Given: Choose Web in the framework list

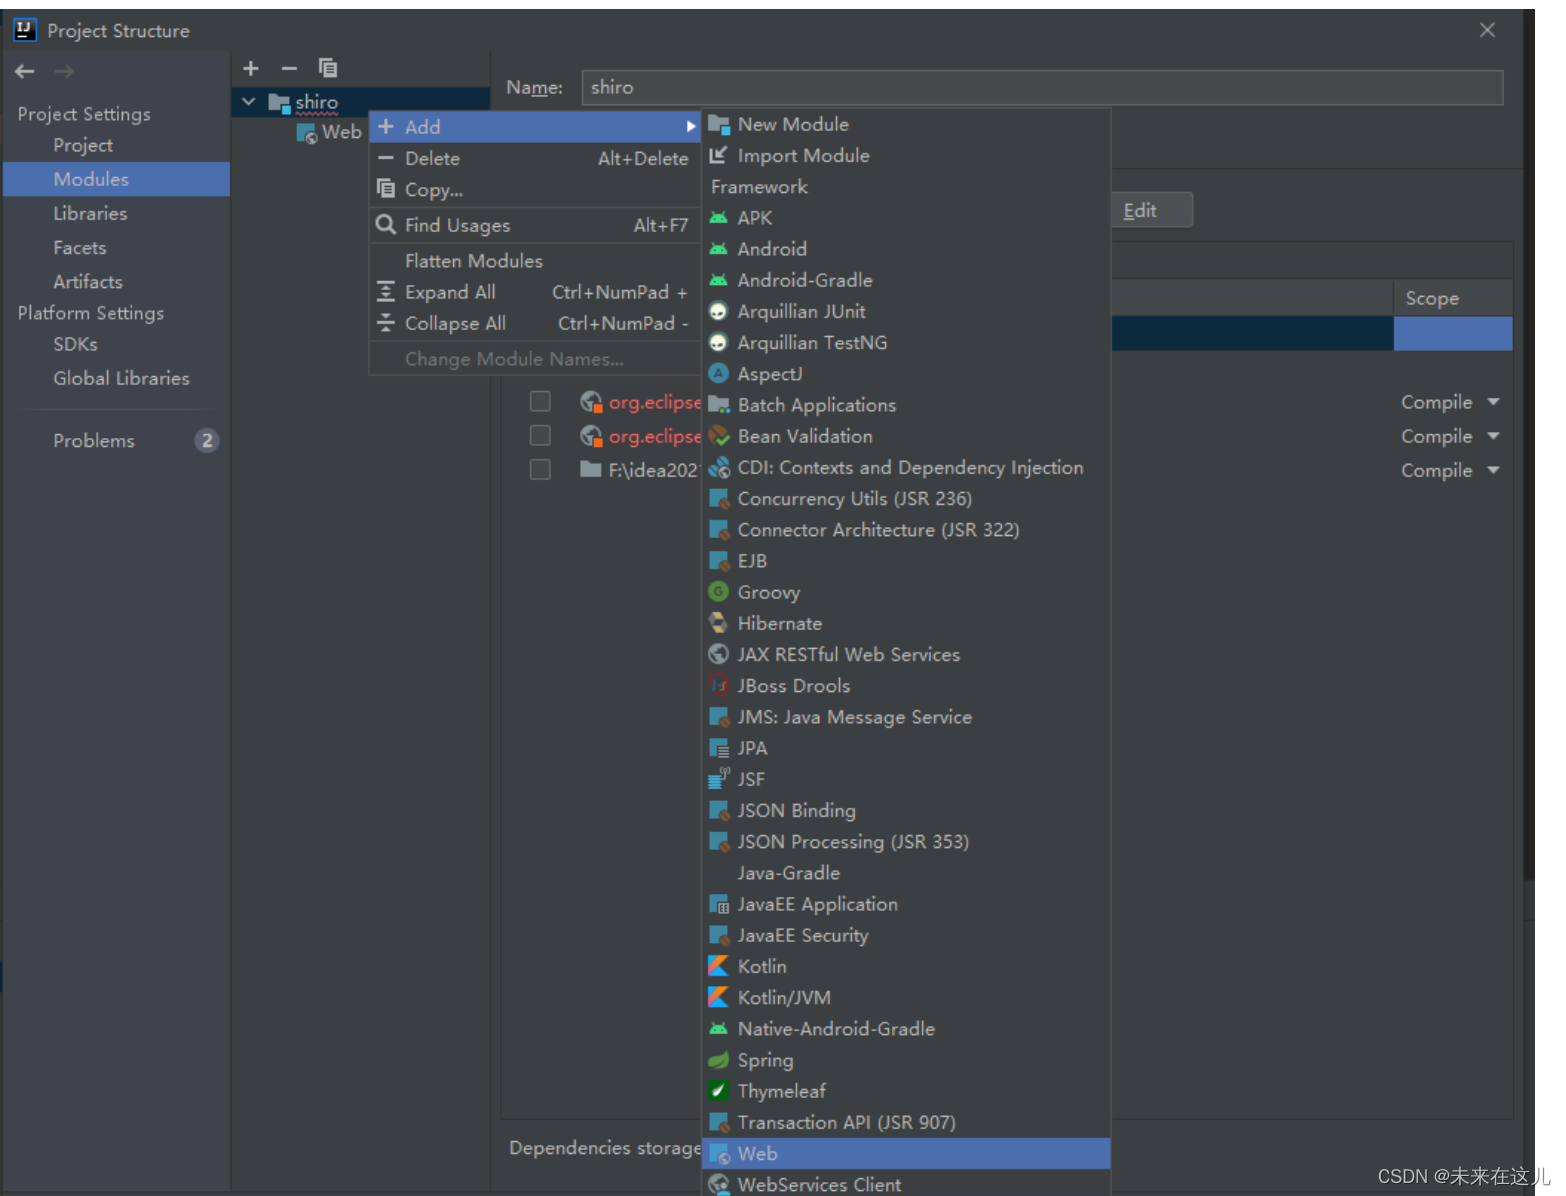Looking at the screenshot, I should (906, 1153).
